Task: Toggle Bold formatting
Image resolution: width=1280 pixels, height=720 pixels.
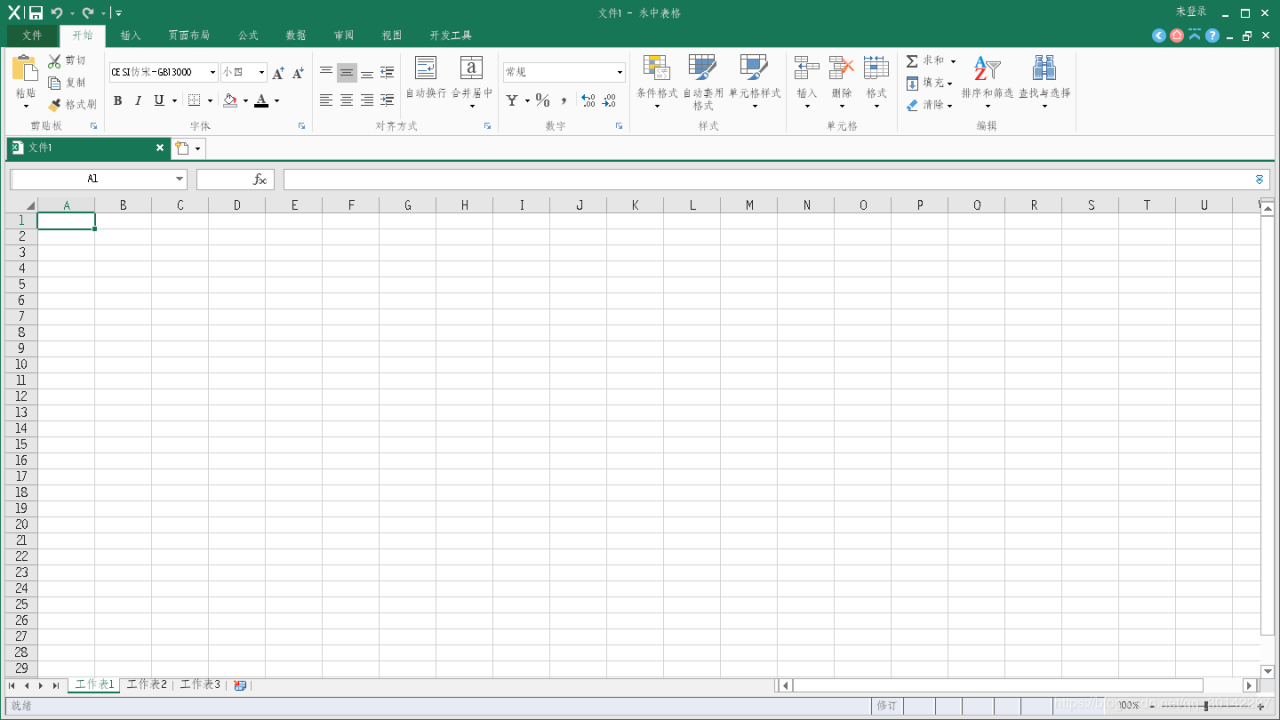Action: pyautogui.click(x=118, y=100)
